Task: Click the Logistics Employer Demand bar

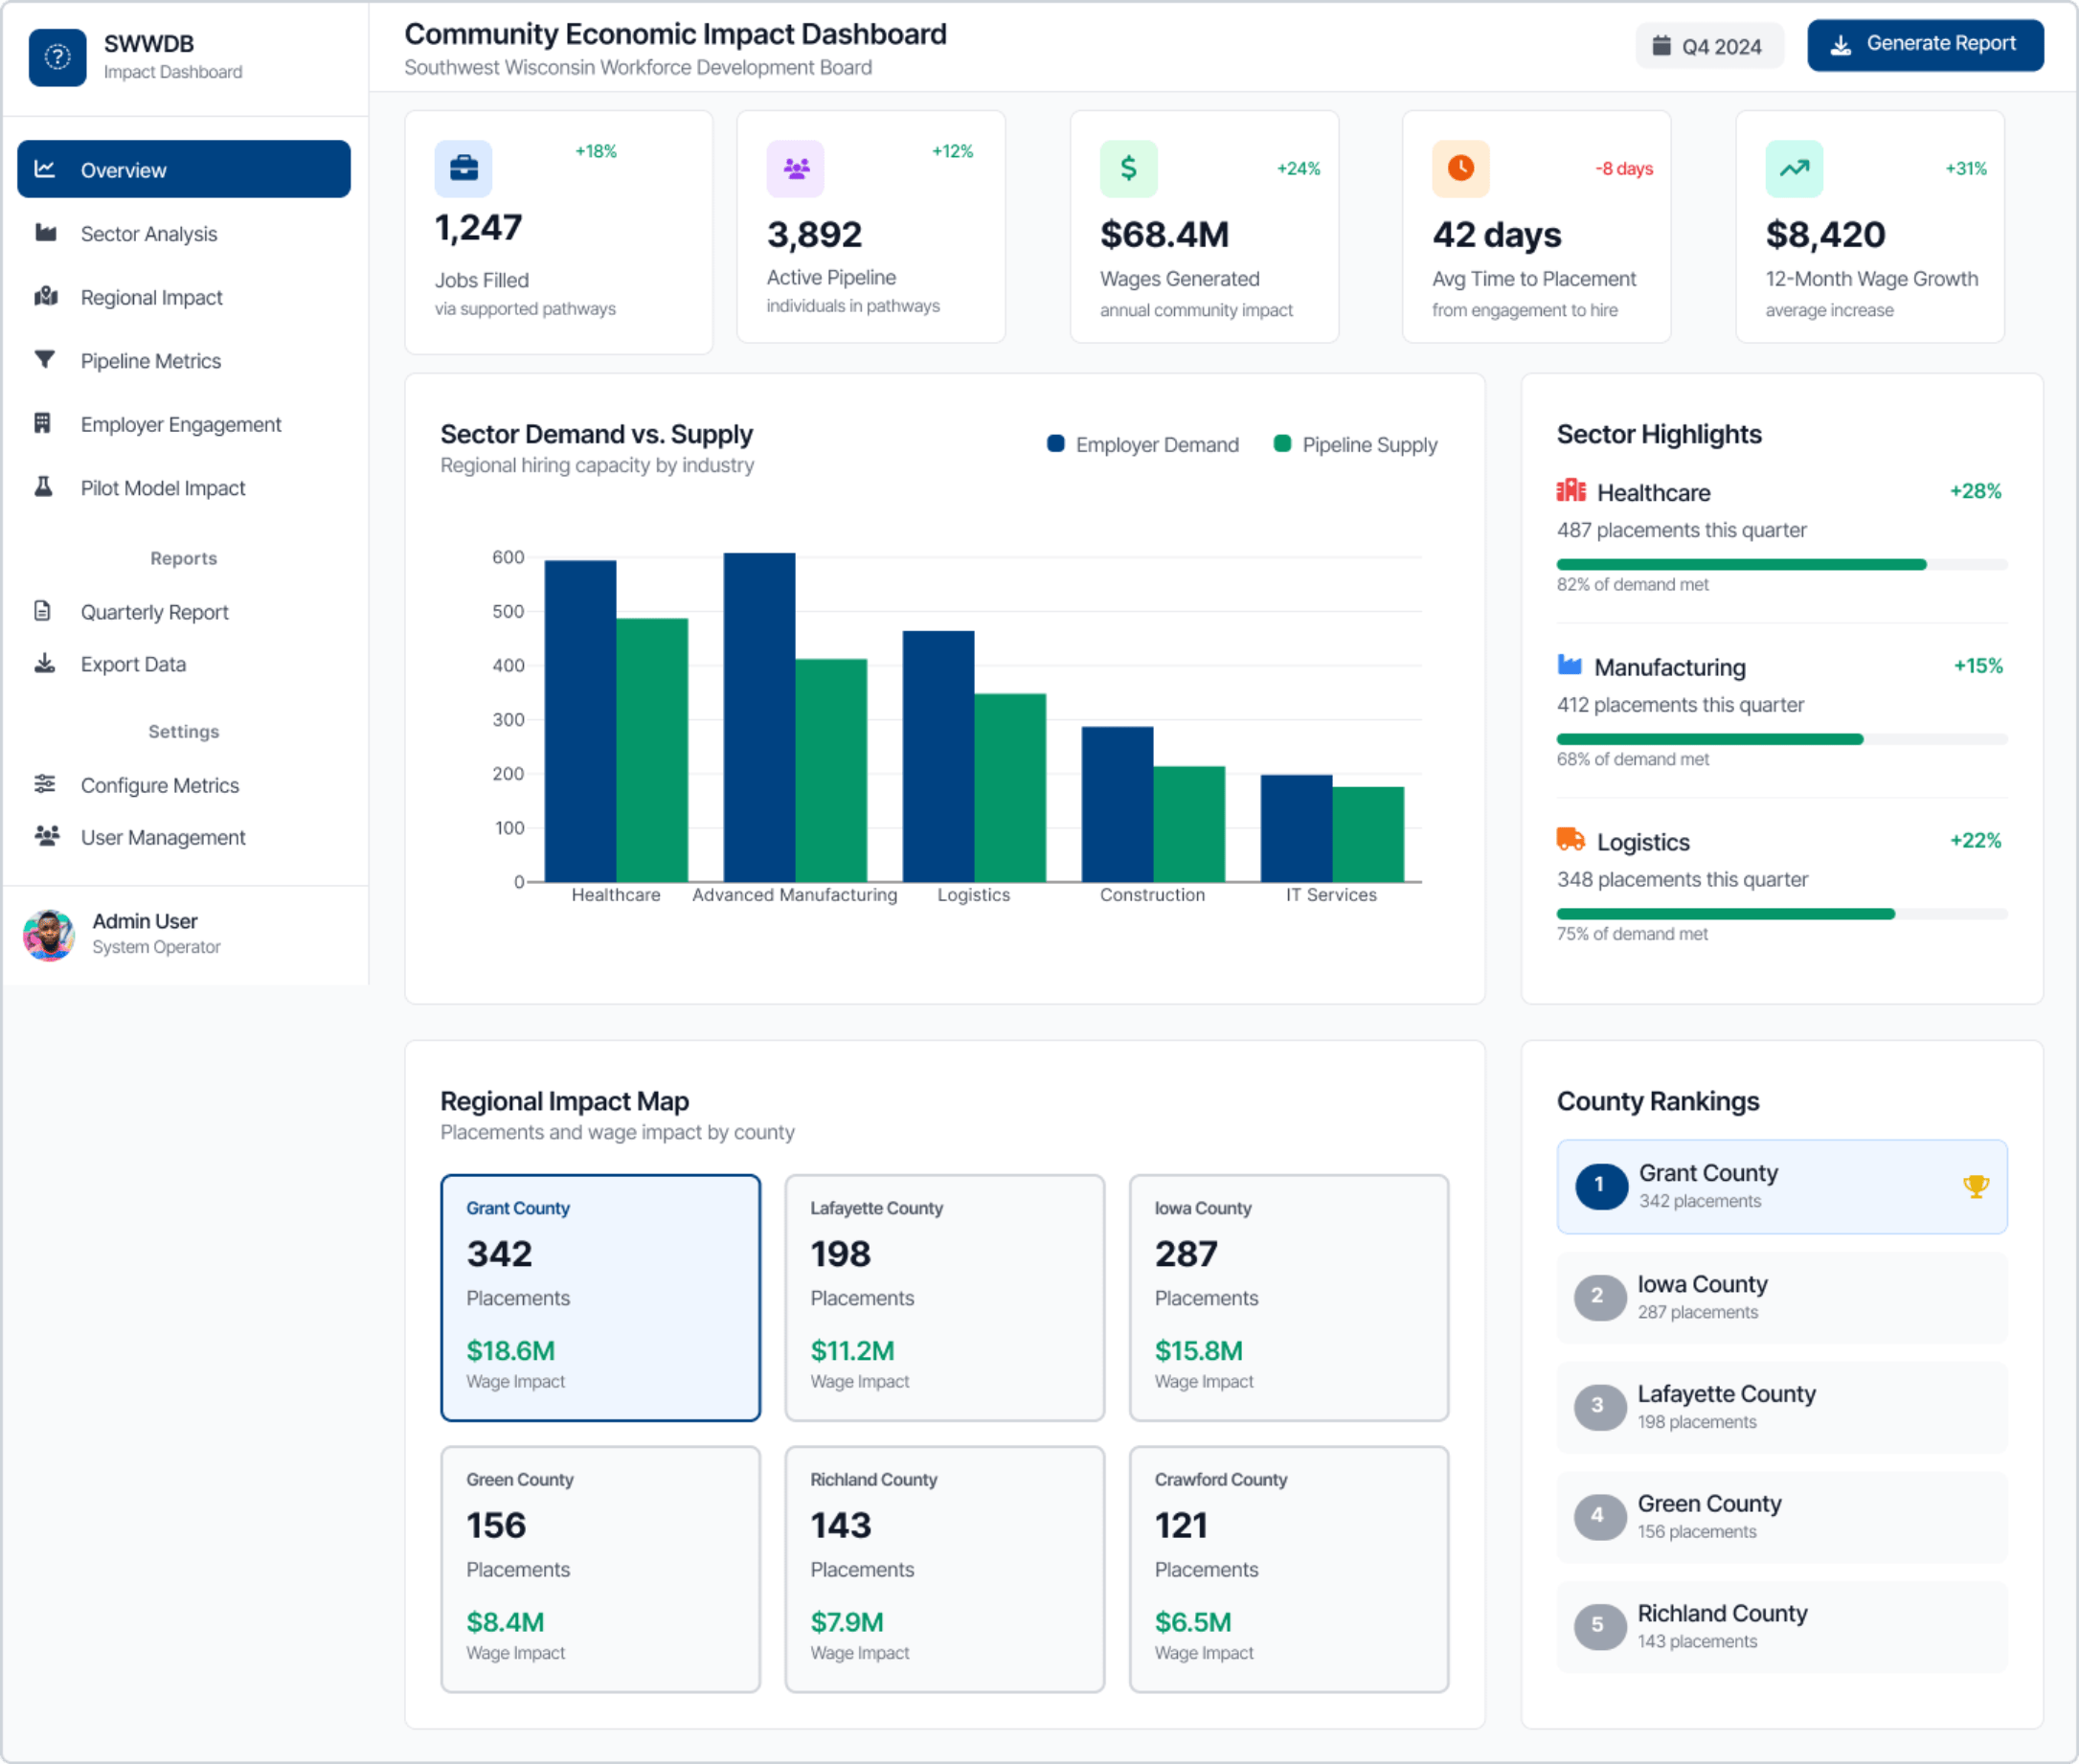Action: [938, 756]
